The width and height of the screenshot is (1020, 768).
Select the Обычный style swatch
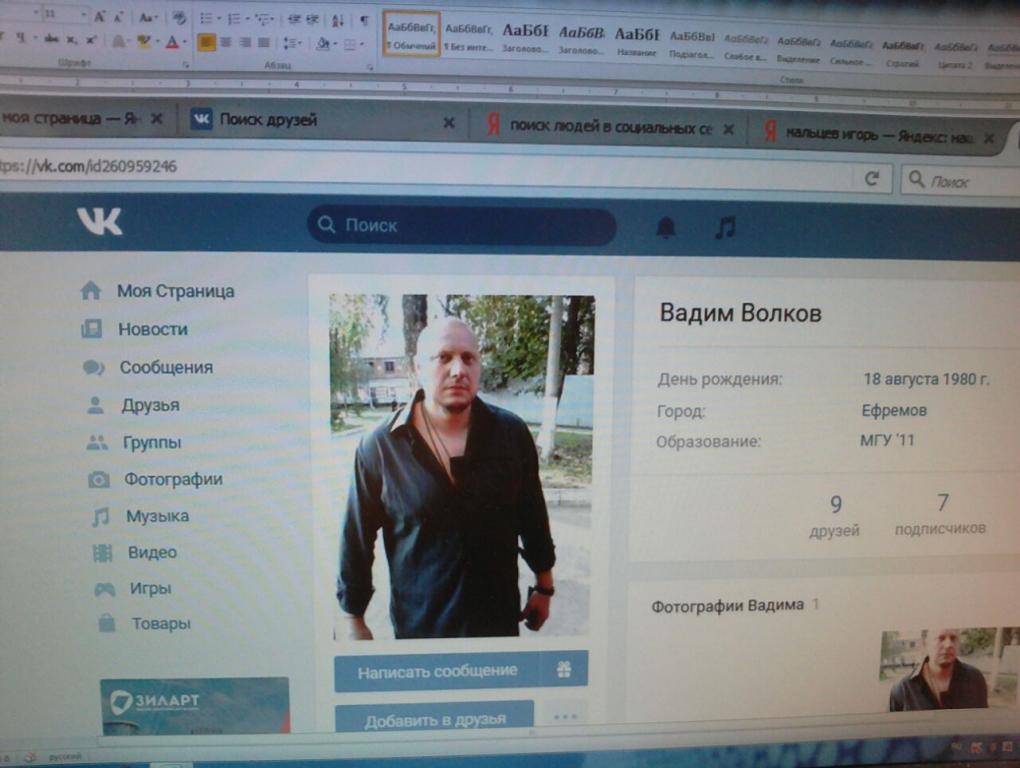[x=411, y=35]
